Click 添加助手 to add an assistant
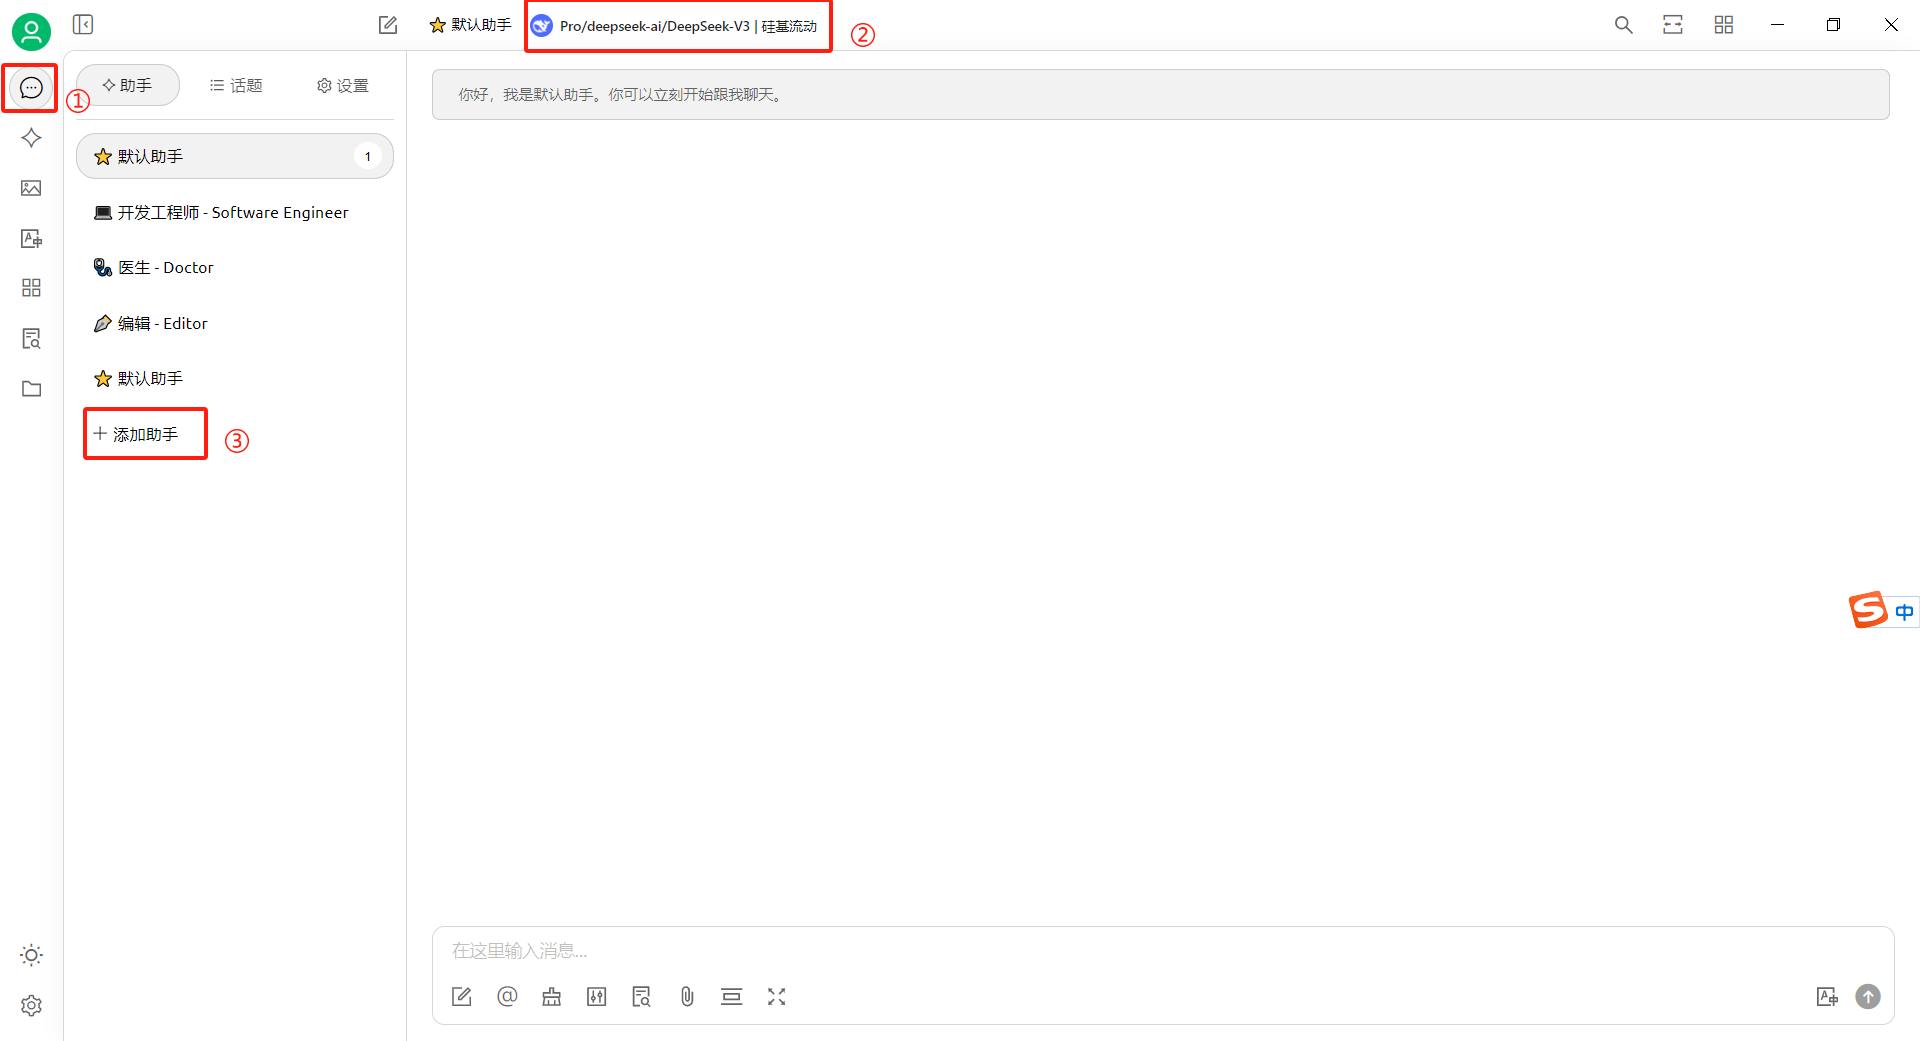 pyautogui.click(x=136, y=434)
